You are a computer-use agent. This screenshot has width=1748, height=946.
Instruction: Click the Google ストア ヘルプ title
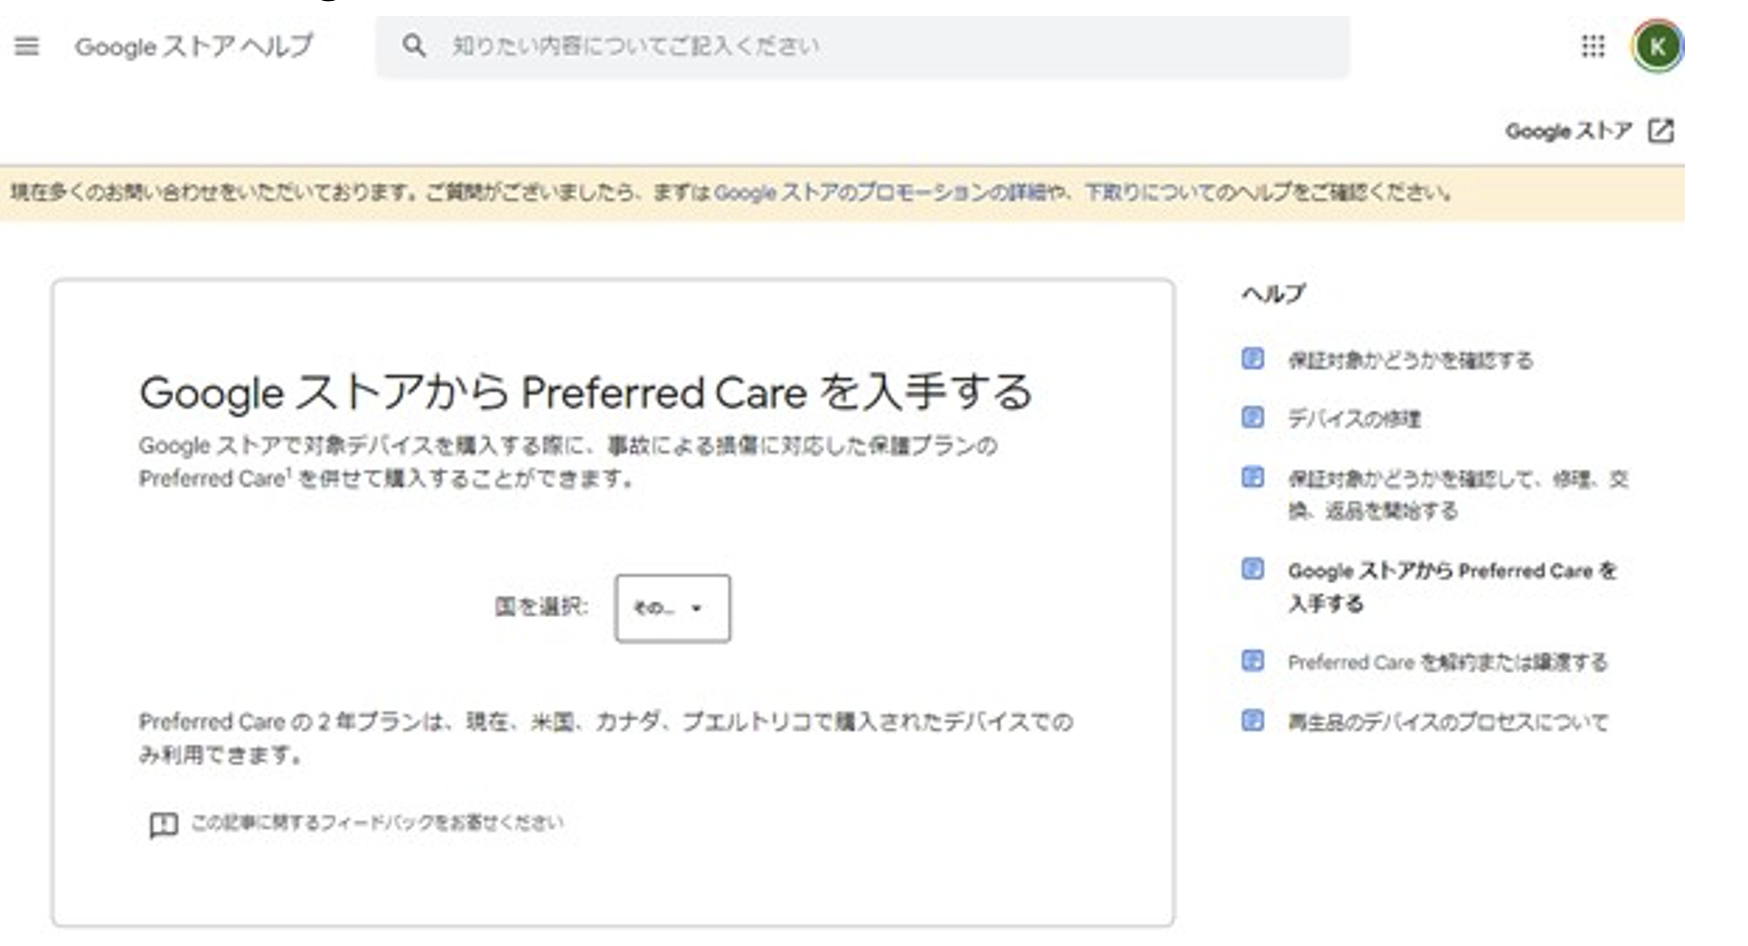194,47
